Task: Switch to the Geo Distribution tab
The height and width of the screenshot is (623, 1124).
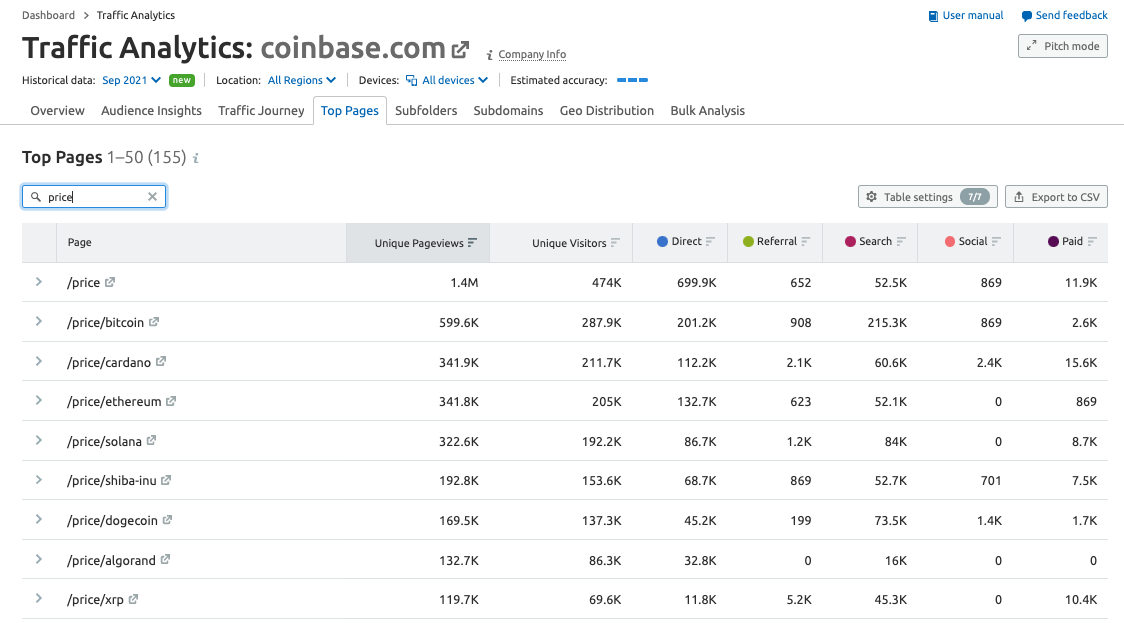Action: [606, 110]
